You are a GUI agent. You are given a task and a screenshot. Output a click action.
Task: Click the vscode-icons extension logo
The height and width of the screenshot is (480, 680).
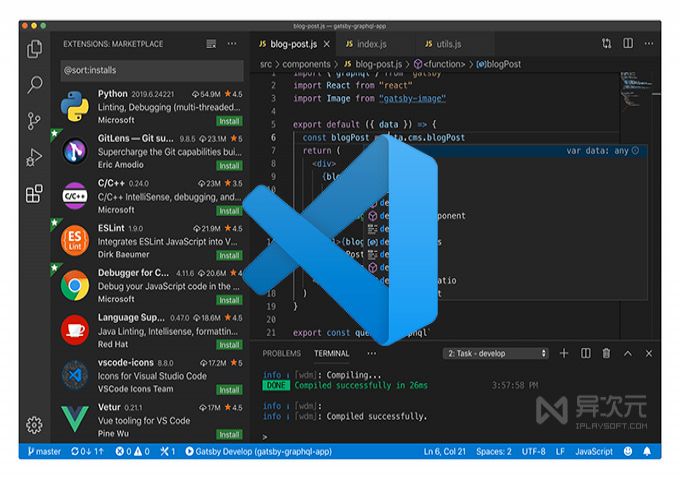pyautogui.click(x=75, y=375)
